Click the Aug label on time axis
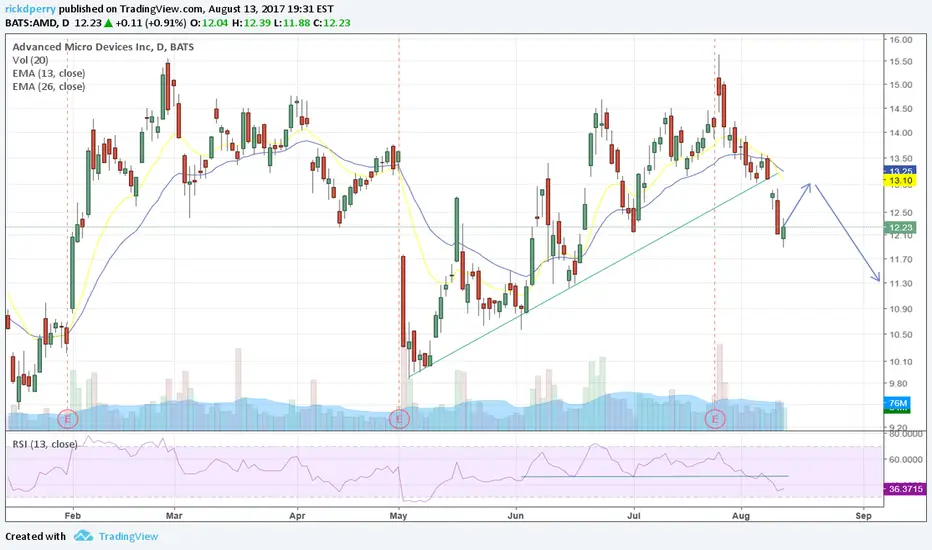The height and width of the screenshot is (550, 932). pos(741,516)
